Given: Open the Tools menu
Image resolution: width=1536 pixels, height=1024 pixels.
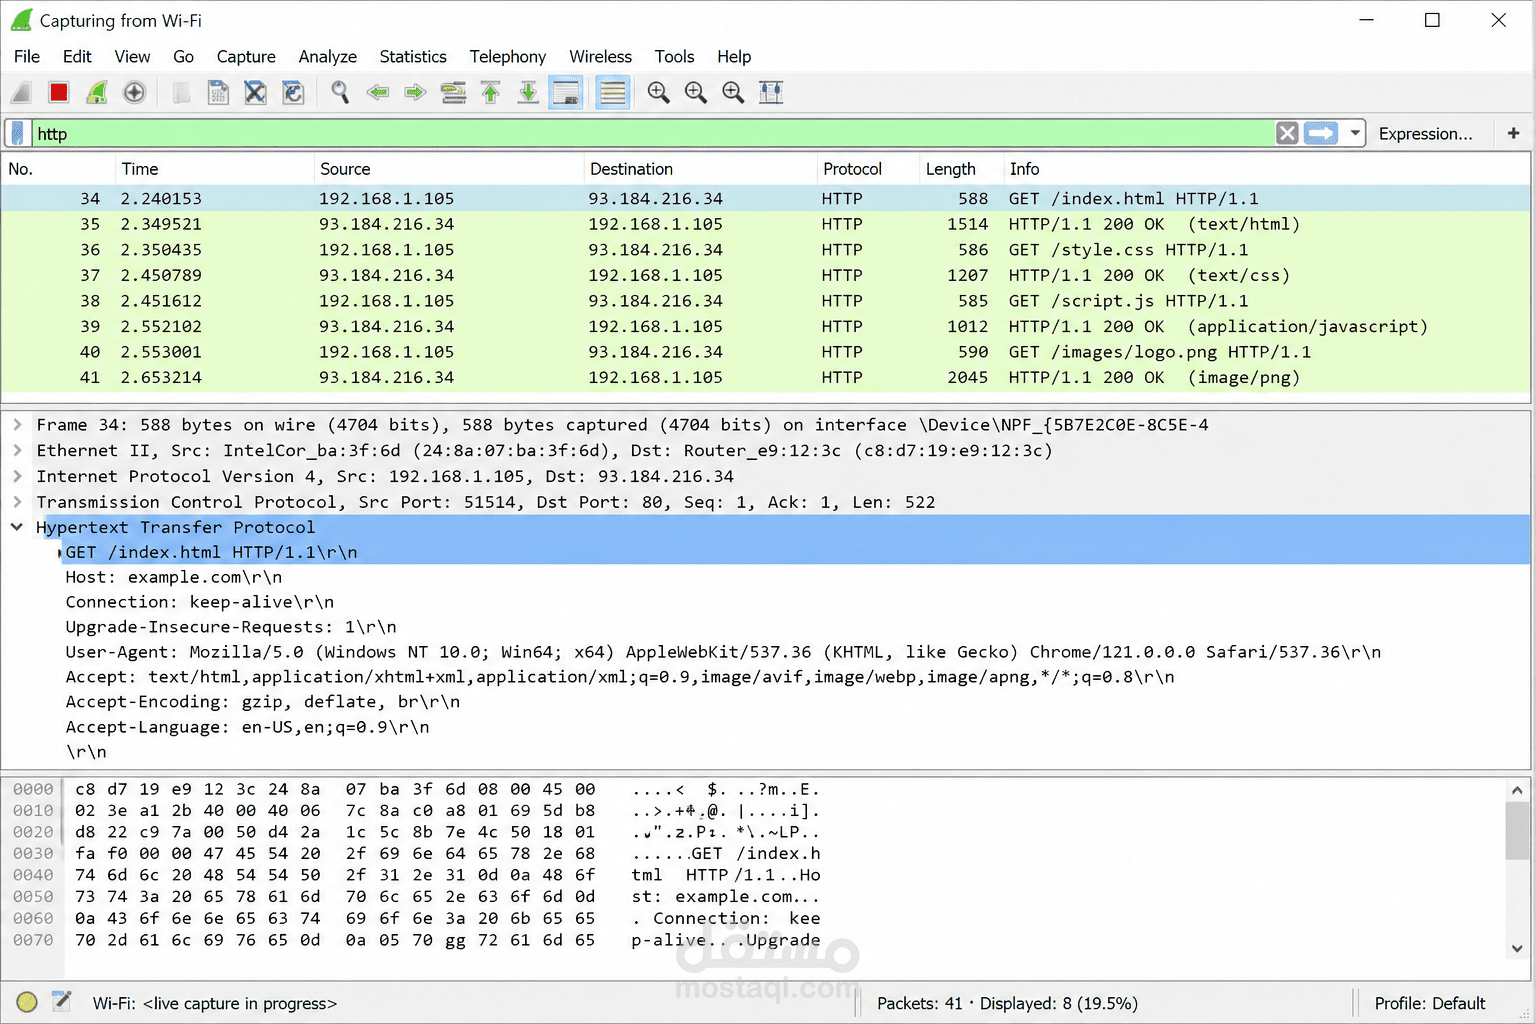Looking at the screenshot, I should pyautogui.click(x=675, y=57).
